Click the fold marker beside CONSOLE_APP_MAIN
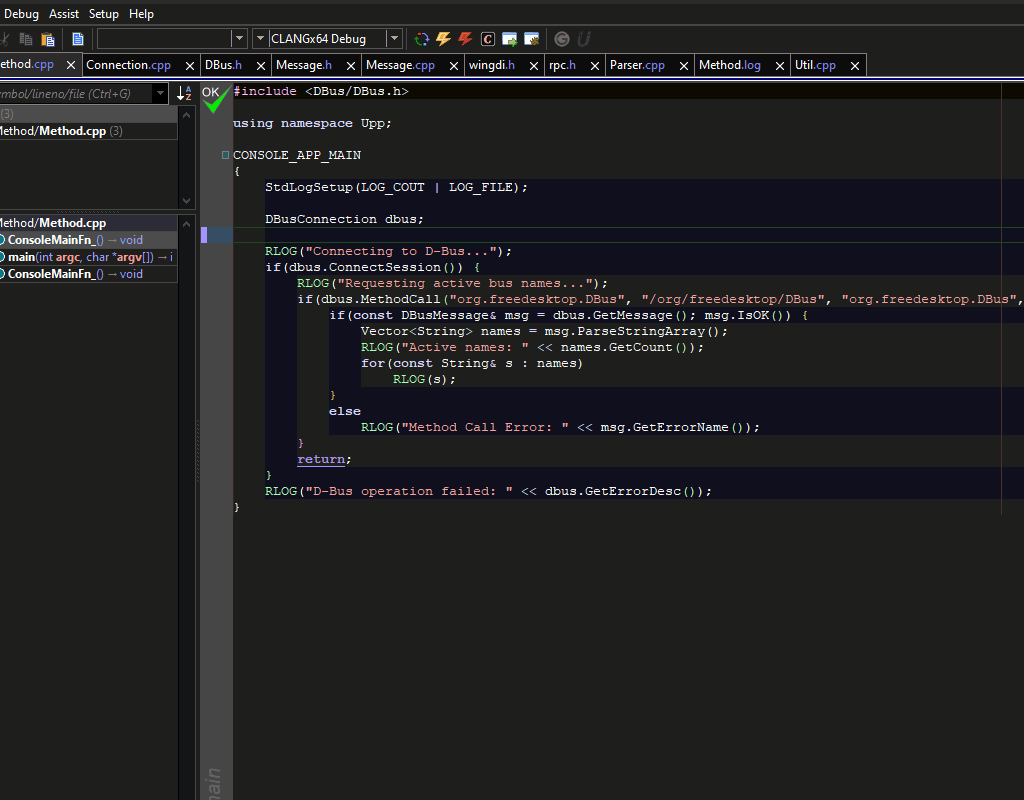The image size is (1024, 800). [225, 155]
